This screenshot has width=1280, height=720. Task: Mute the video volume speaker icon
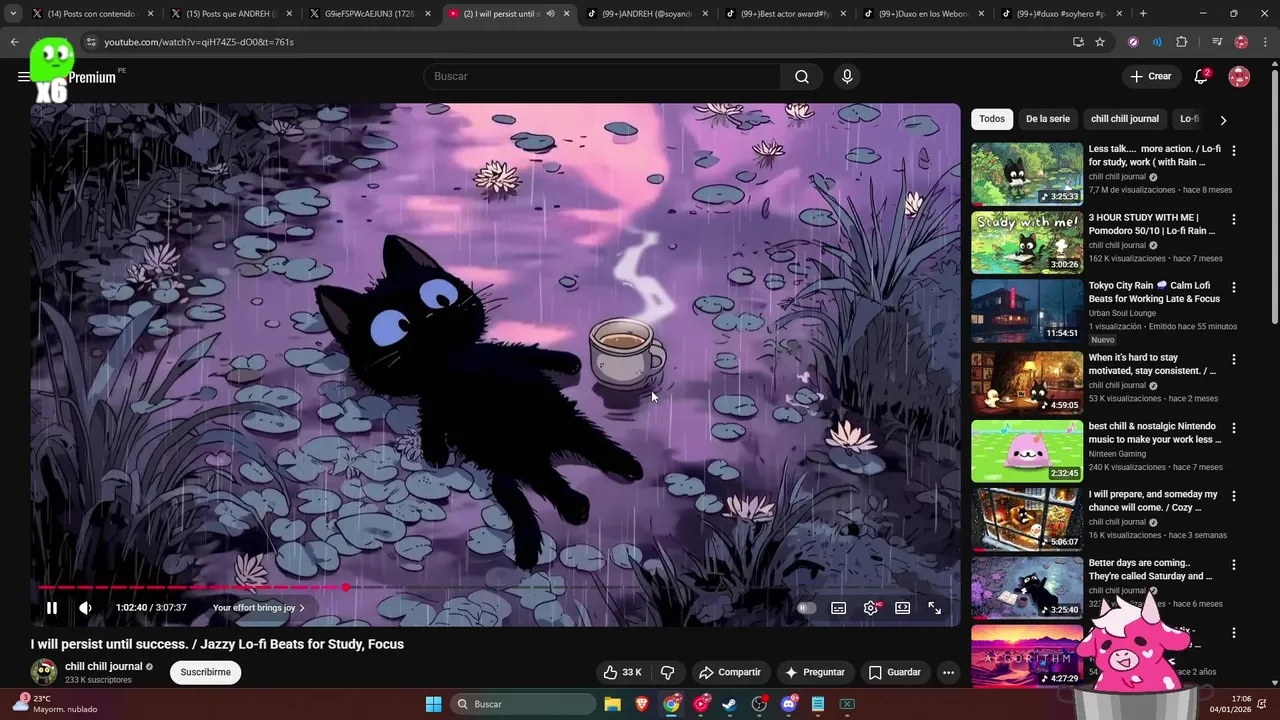click(86, 608)
